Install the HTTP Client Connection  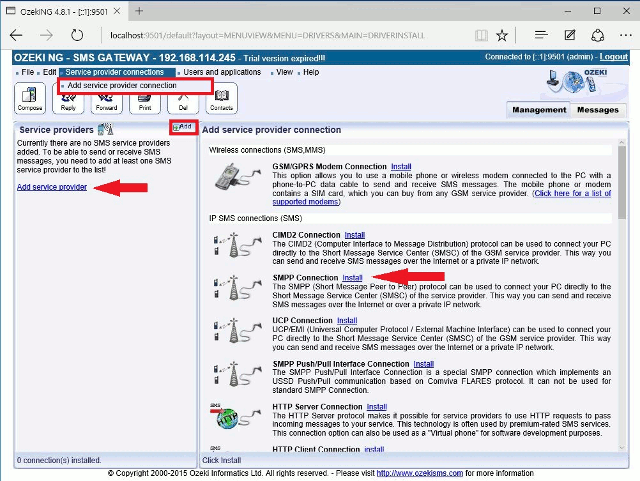(x=374, y=449)
